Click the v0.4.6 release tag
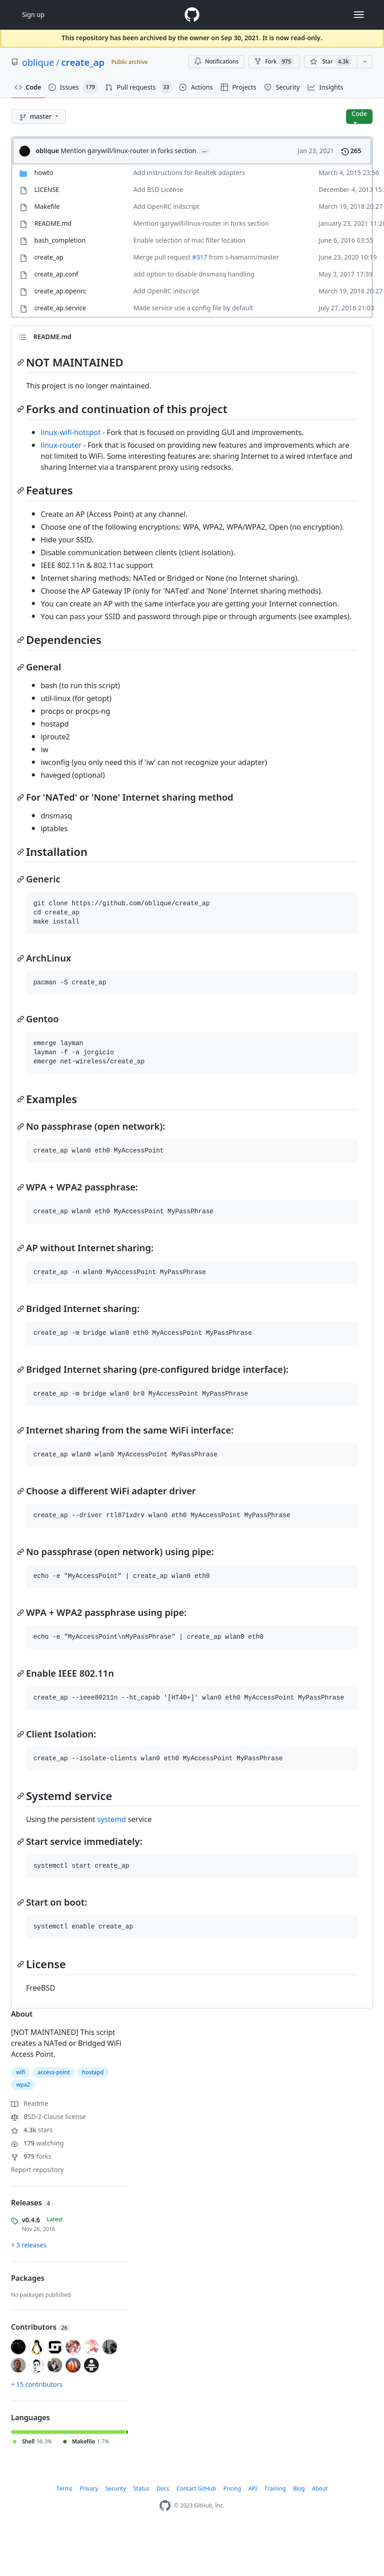 (x=31, y=2219)
